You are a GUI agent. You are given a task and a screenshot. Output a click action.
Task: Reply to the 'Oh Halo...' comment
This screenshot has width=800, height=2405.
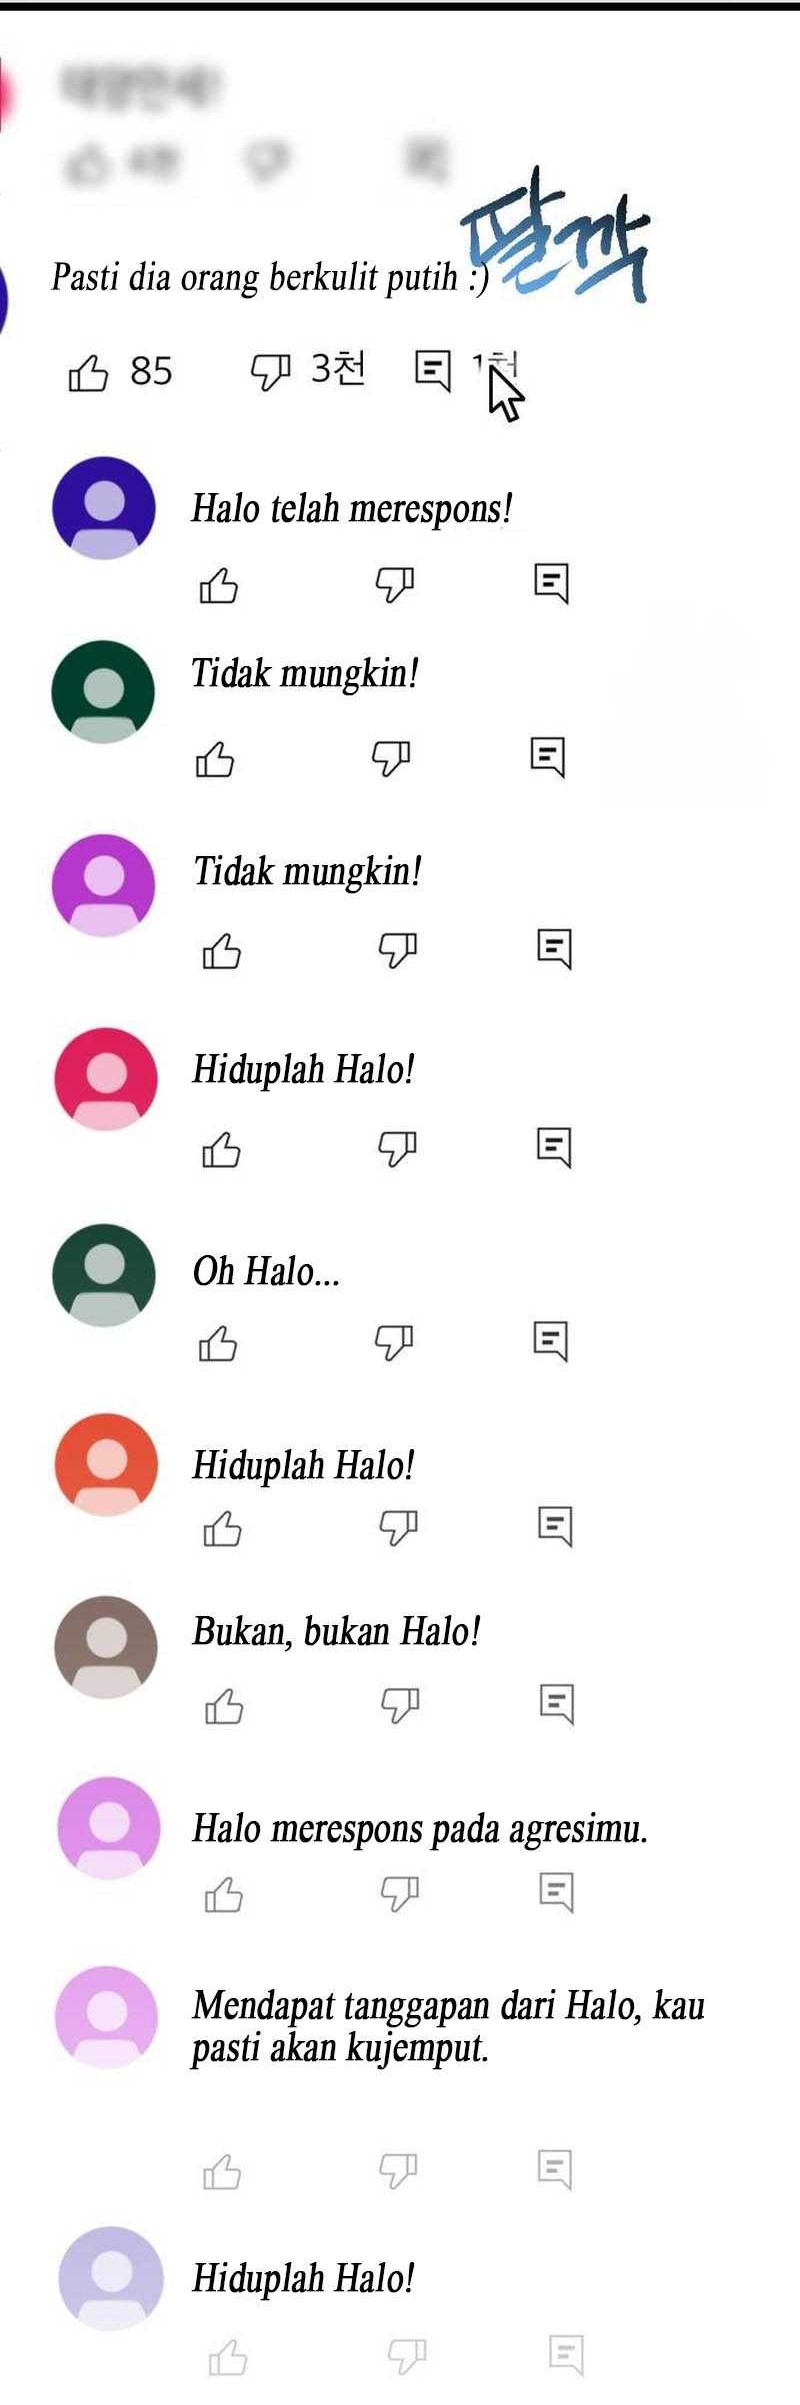[x=551, y=1341]
